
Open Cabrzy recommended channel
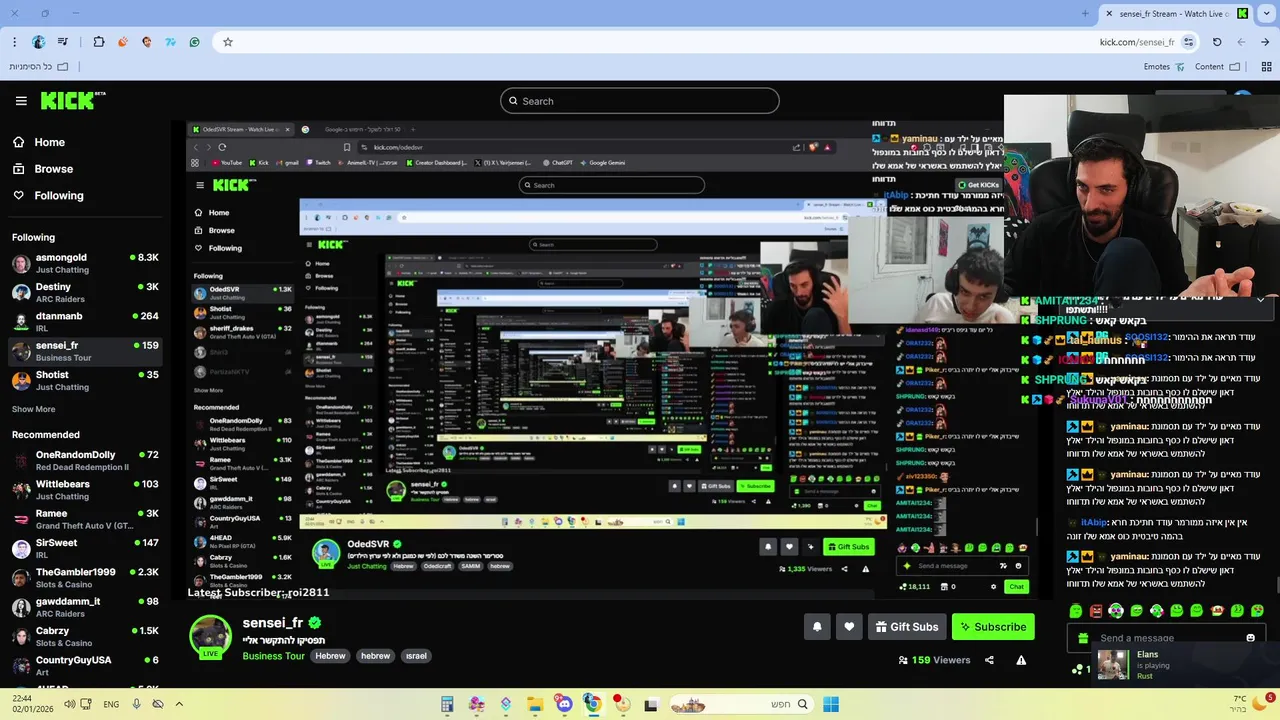(85, 637)
